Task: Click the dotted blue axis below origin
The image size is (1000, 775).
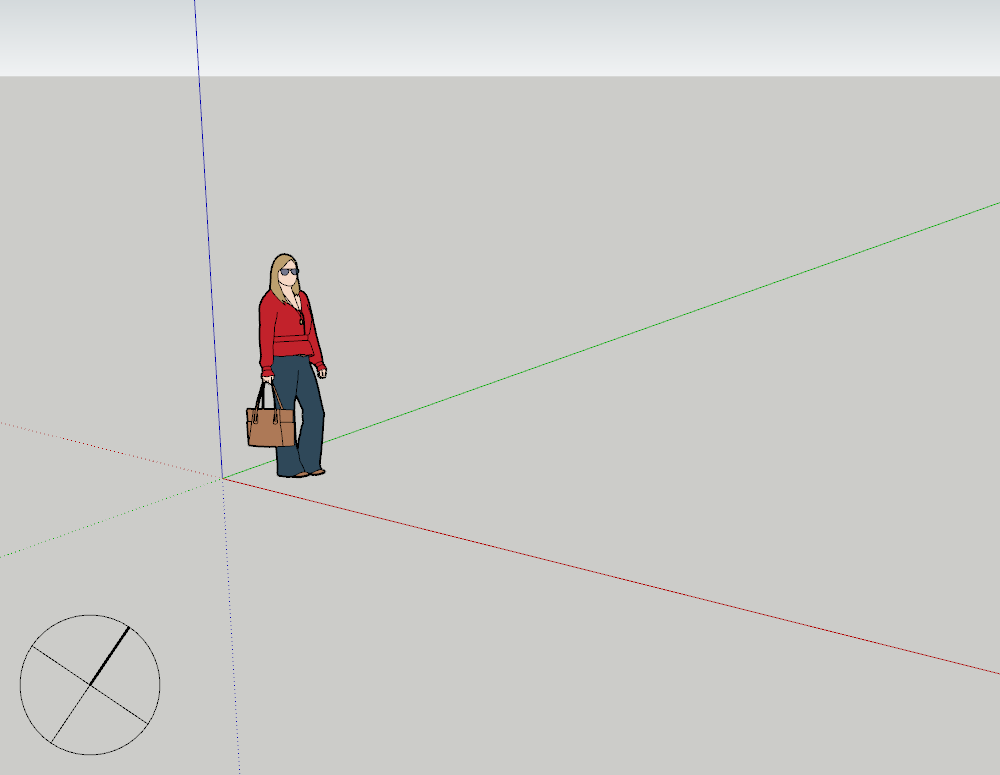Action: coord(231,640)
